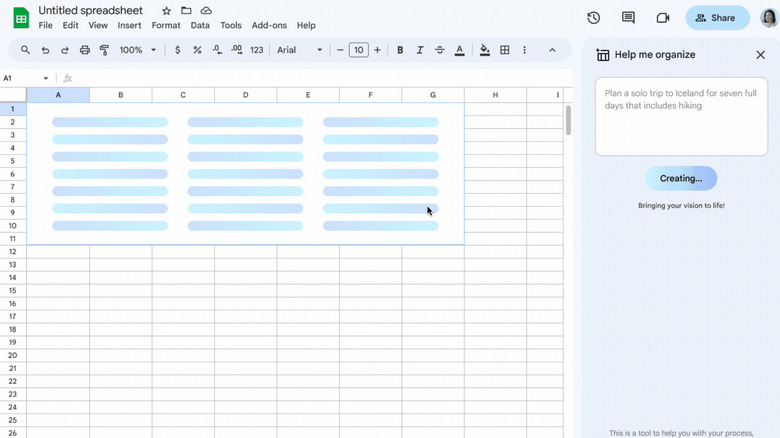Toggle strikethrough formatting
The height and width of the screenshot is (438, 780).
pos(439,50)
